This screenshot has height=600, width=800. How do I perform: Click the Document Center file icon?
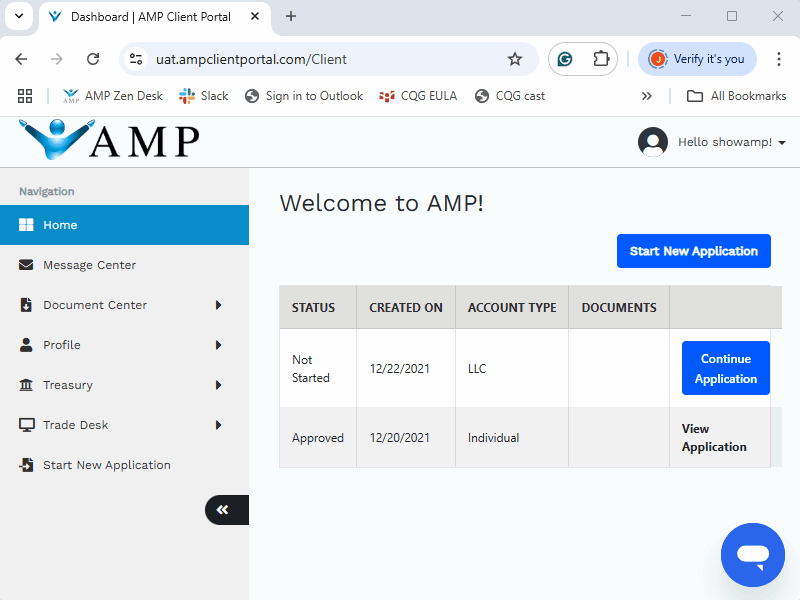pos(26,305)
